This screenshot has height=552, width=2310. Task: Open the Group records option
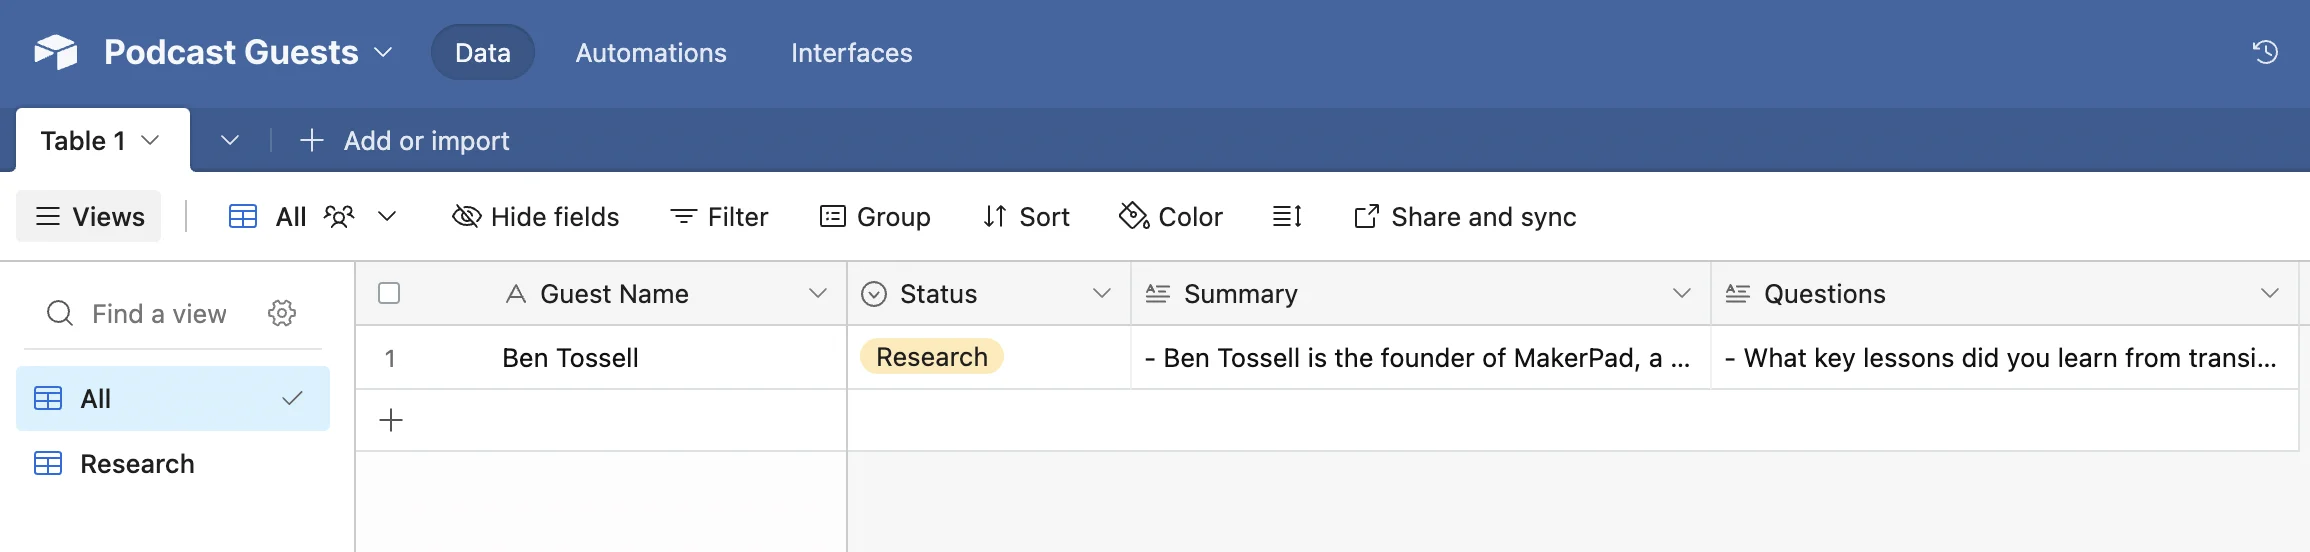(875, 216)
